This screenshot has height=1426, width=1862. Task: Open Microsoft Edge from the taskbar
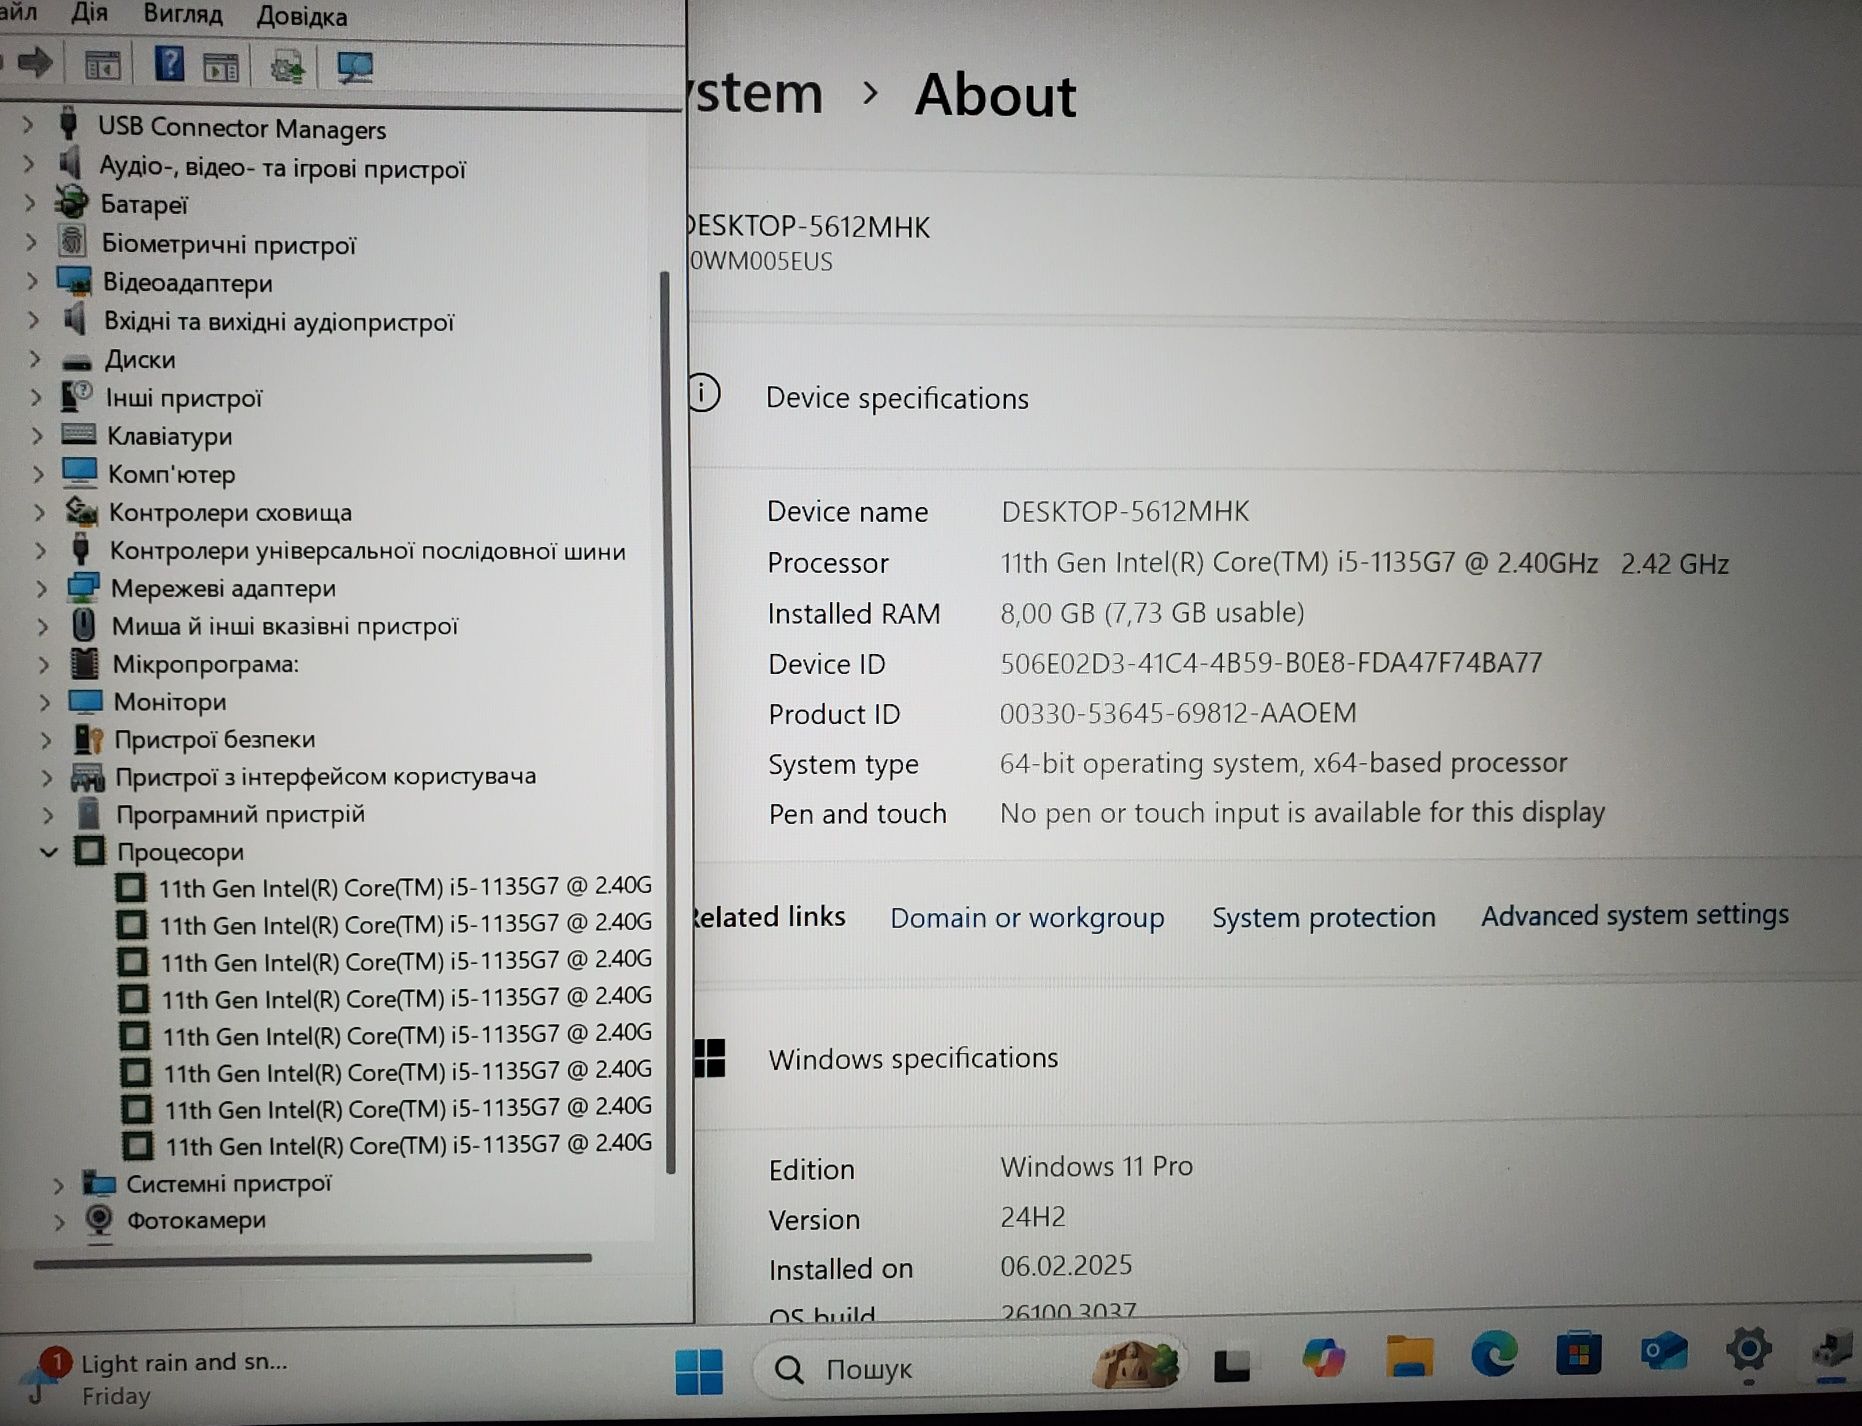tap(1494, 1355)
